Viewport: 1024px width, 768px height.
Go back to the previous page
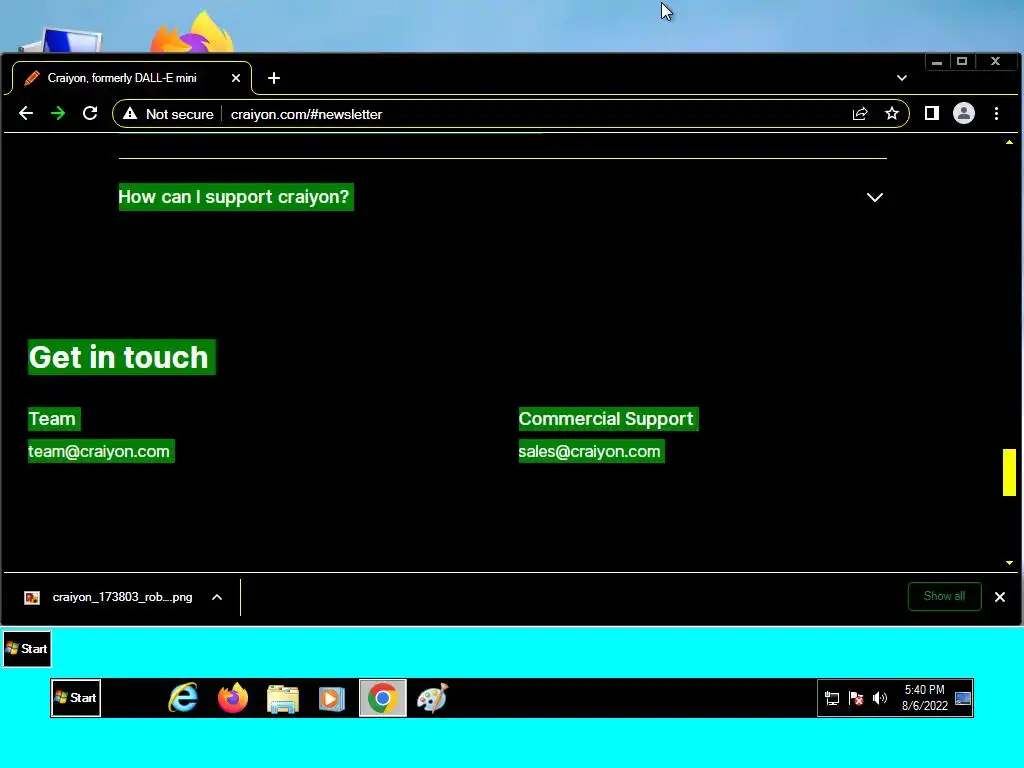pos(25,114)
